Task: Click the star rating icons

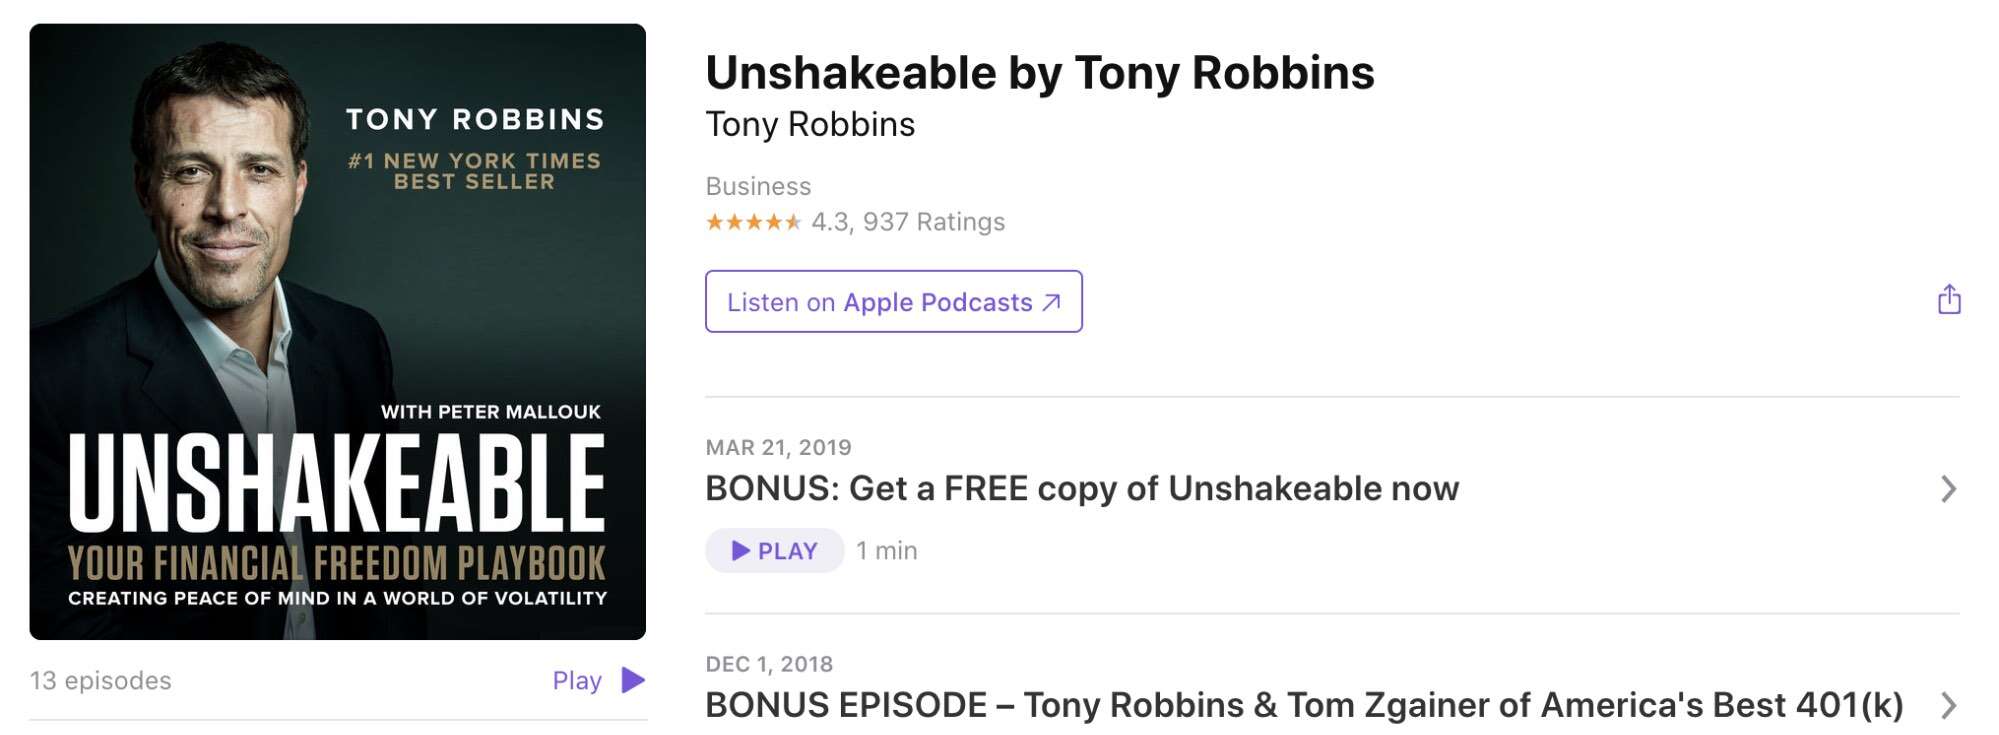Action: point(750,222)
